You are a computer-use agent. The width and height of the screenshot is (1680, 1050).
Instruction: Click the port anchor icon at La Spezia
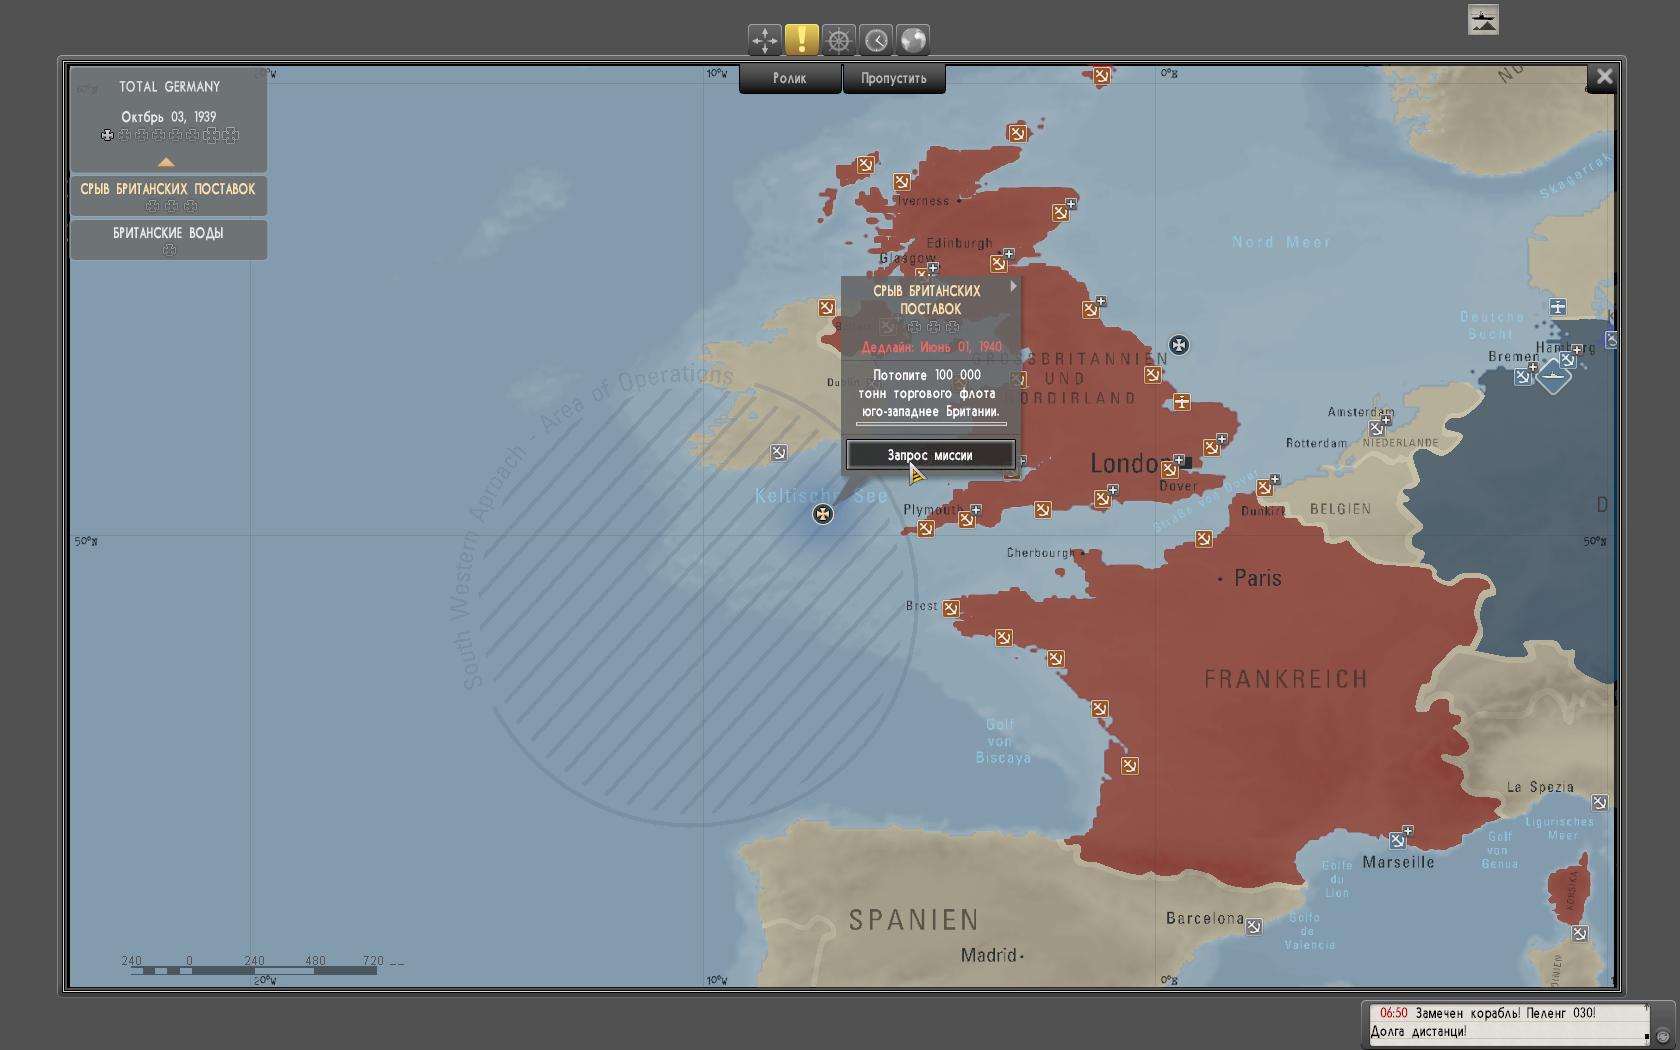pyautogui.click(x=1600, y=803)
